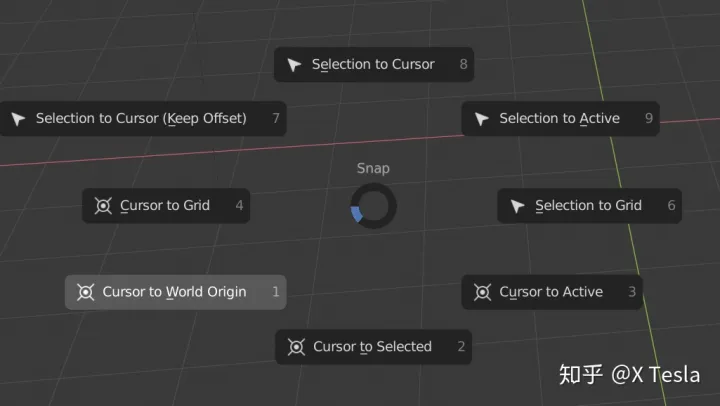Click Cursor to Grid option
Screen dimensions: 720x406
pyautogui.click(x=166, y=205)
